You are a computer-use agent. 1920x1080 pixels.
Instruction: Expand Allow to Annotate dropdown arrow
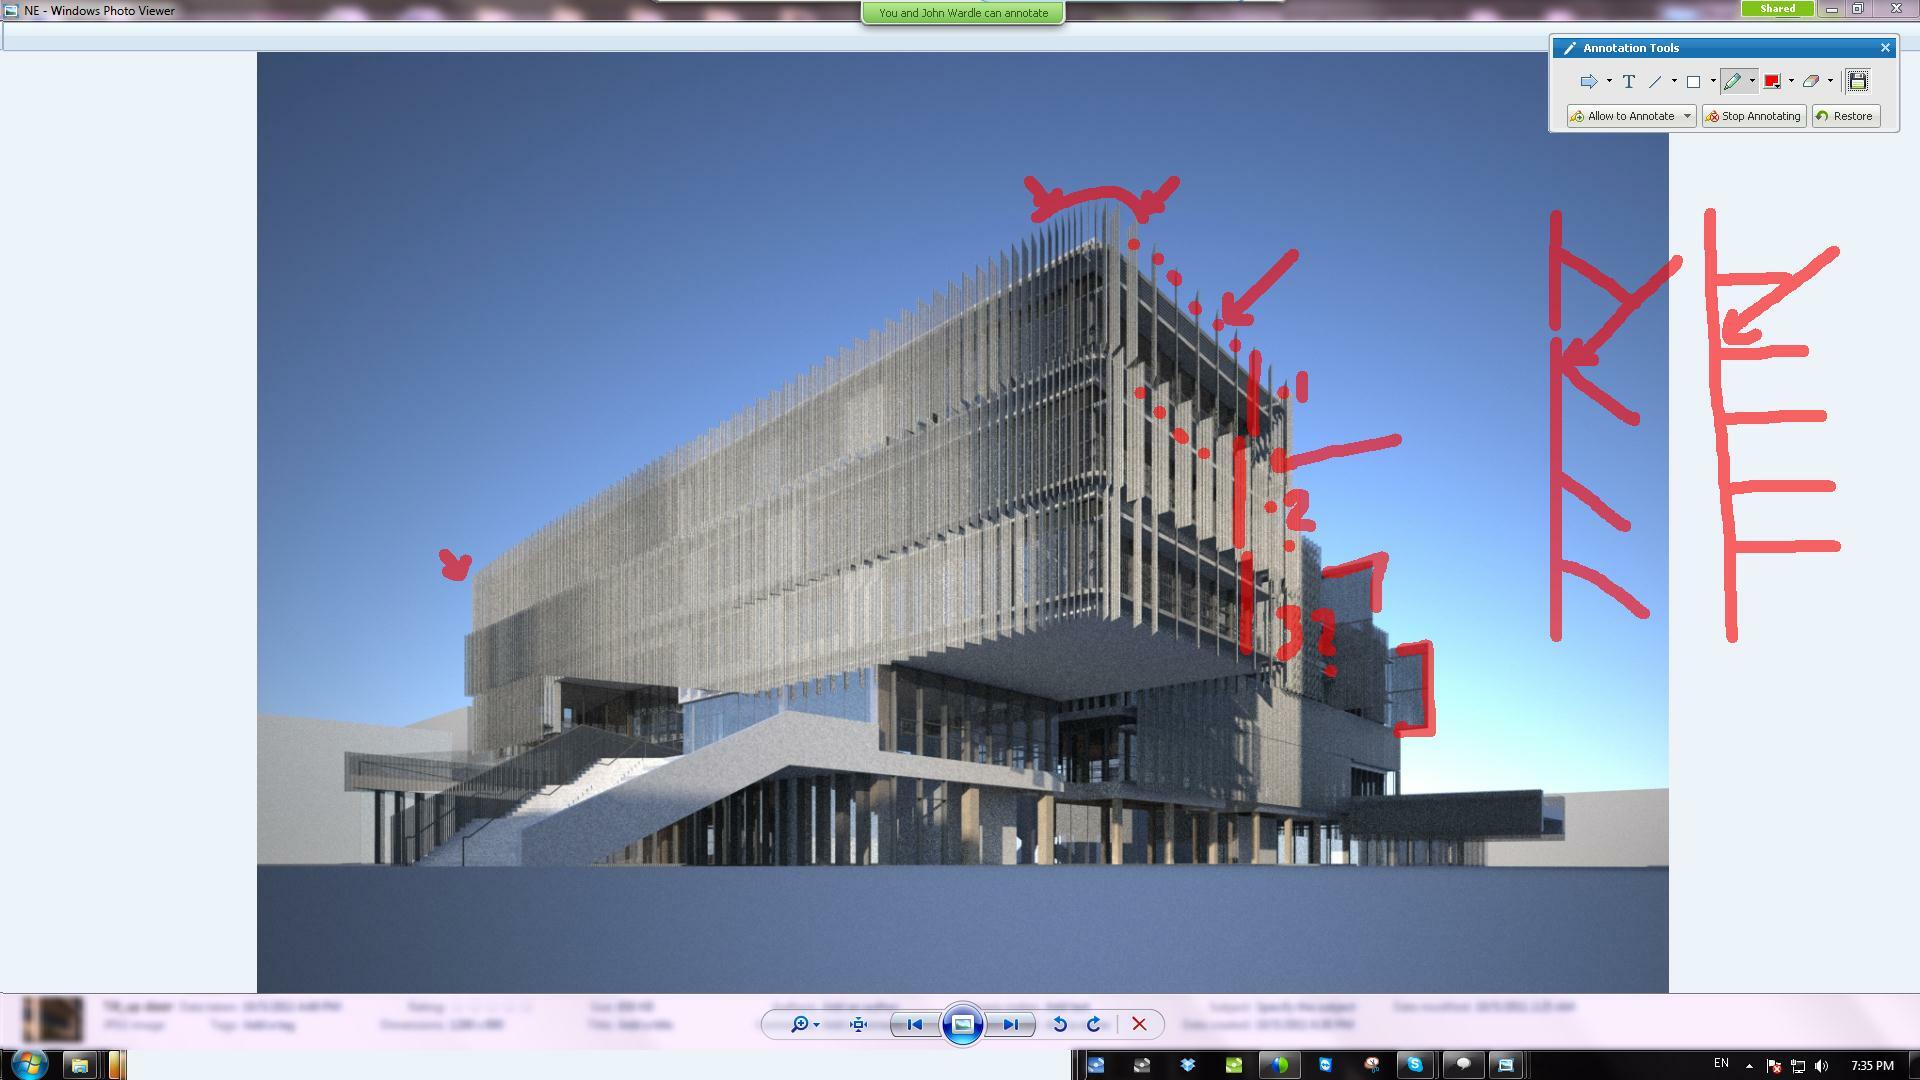click(x=1687, y=116)
